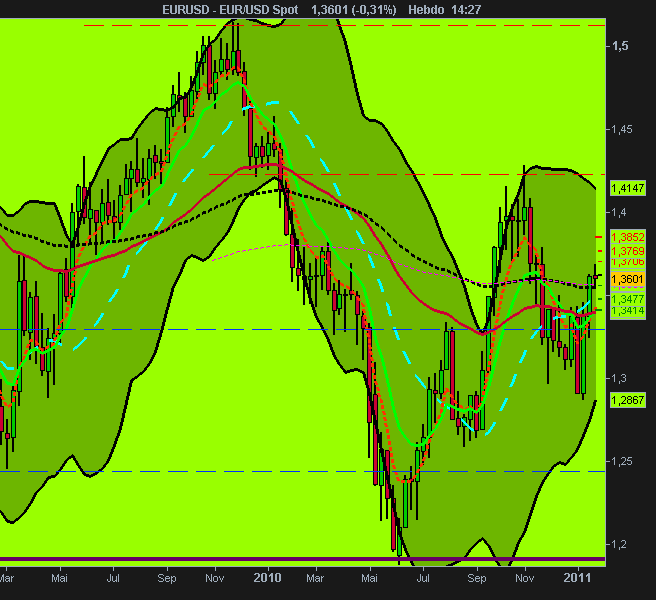Viewport: 656px width, 600px height.
Task: Click the 1,5 price axis tick
Action: [620, 46]
